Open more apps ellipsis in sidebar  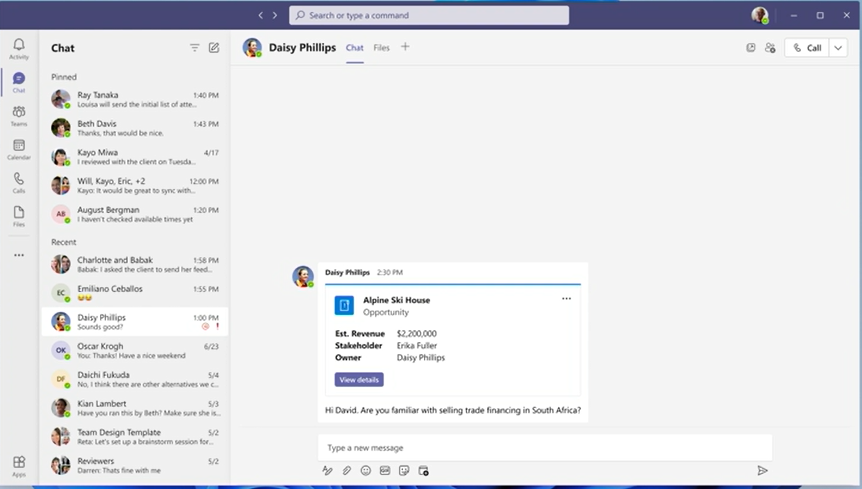(19, 255)
